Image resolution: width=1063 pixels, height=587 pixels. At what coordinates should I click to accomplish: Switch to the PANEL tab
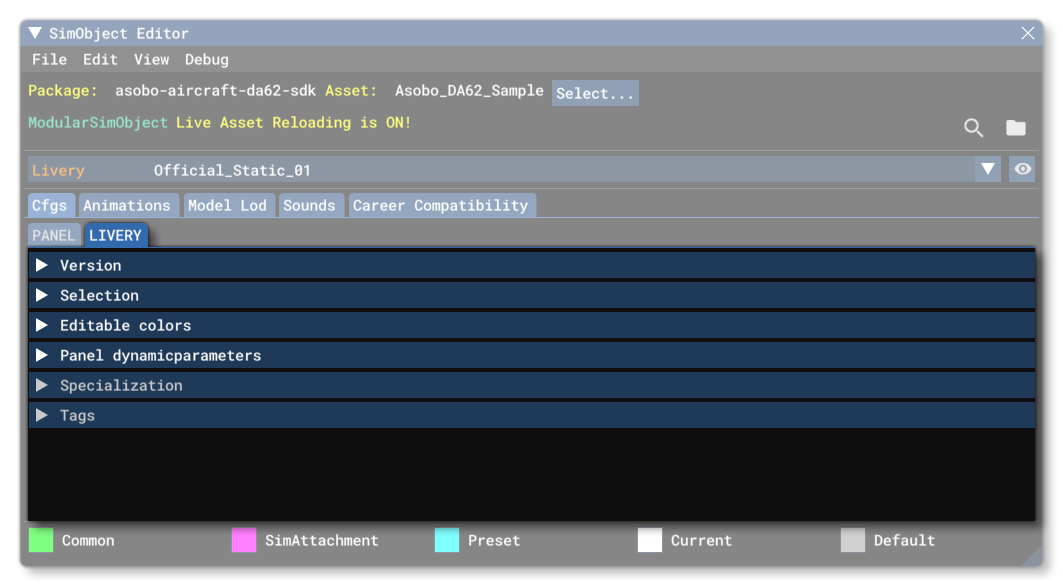53,235
